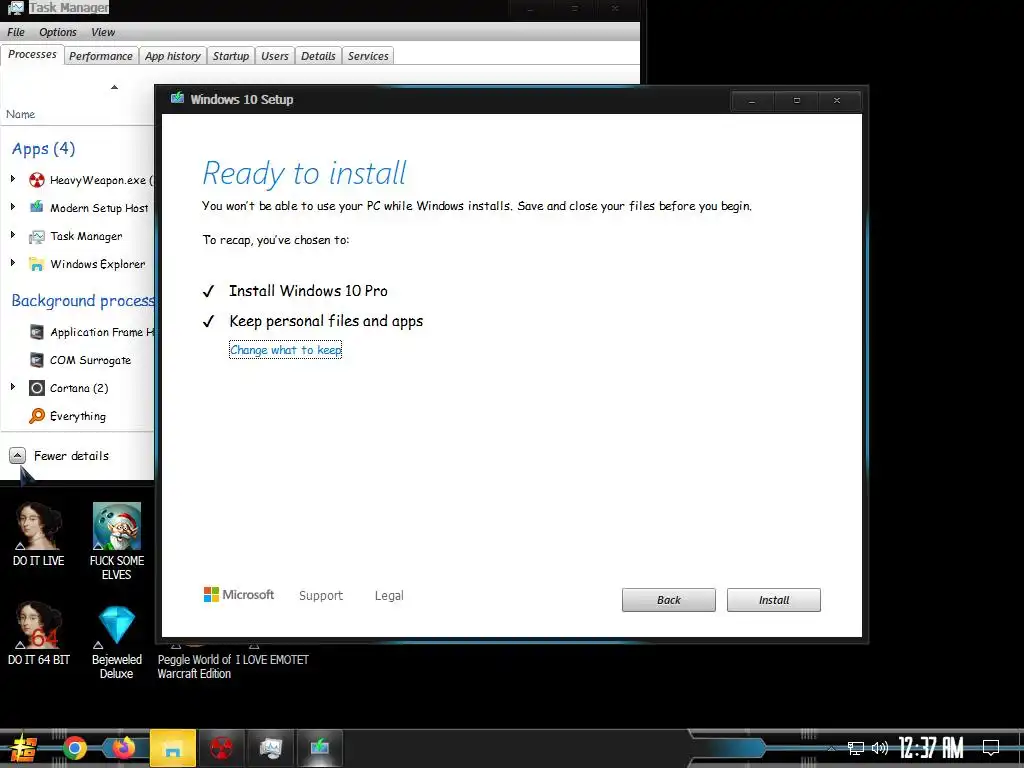The image size is (1024, 768).
Task: Sort processes by the Name column header
Action: [20, 114]
